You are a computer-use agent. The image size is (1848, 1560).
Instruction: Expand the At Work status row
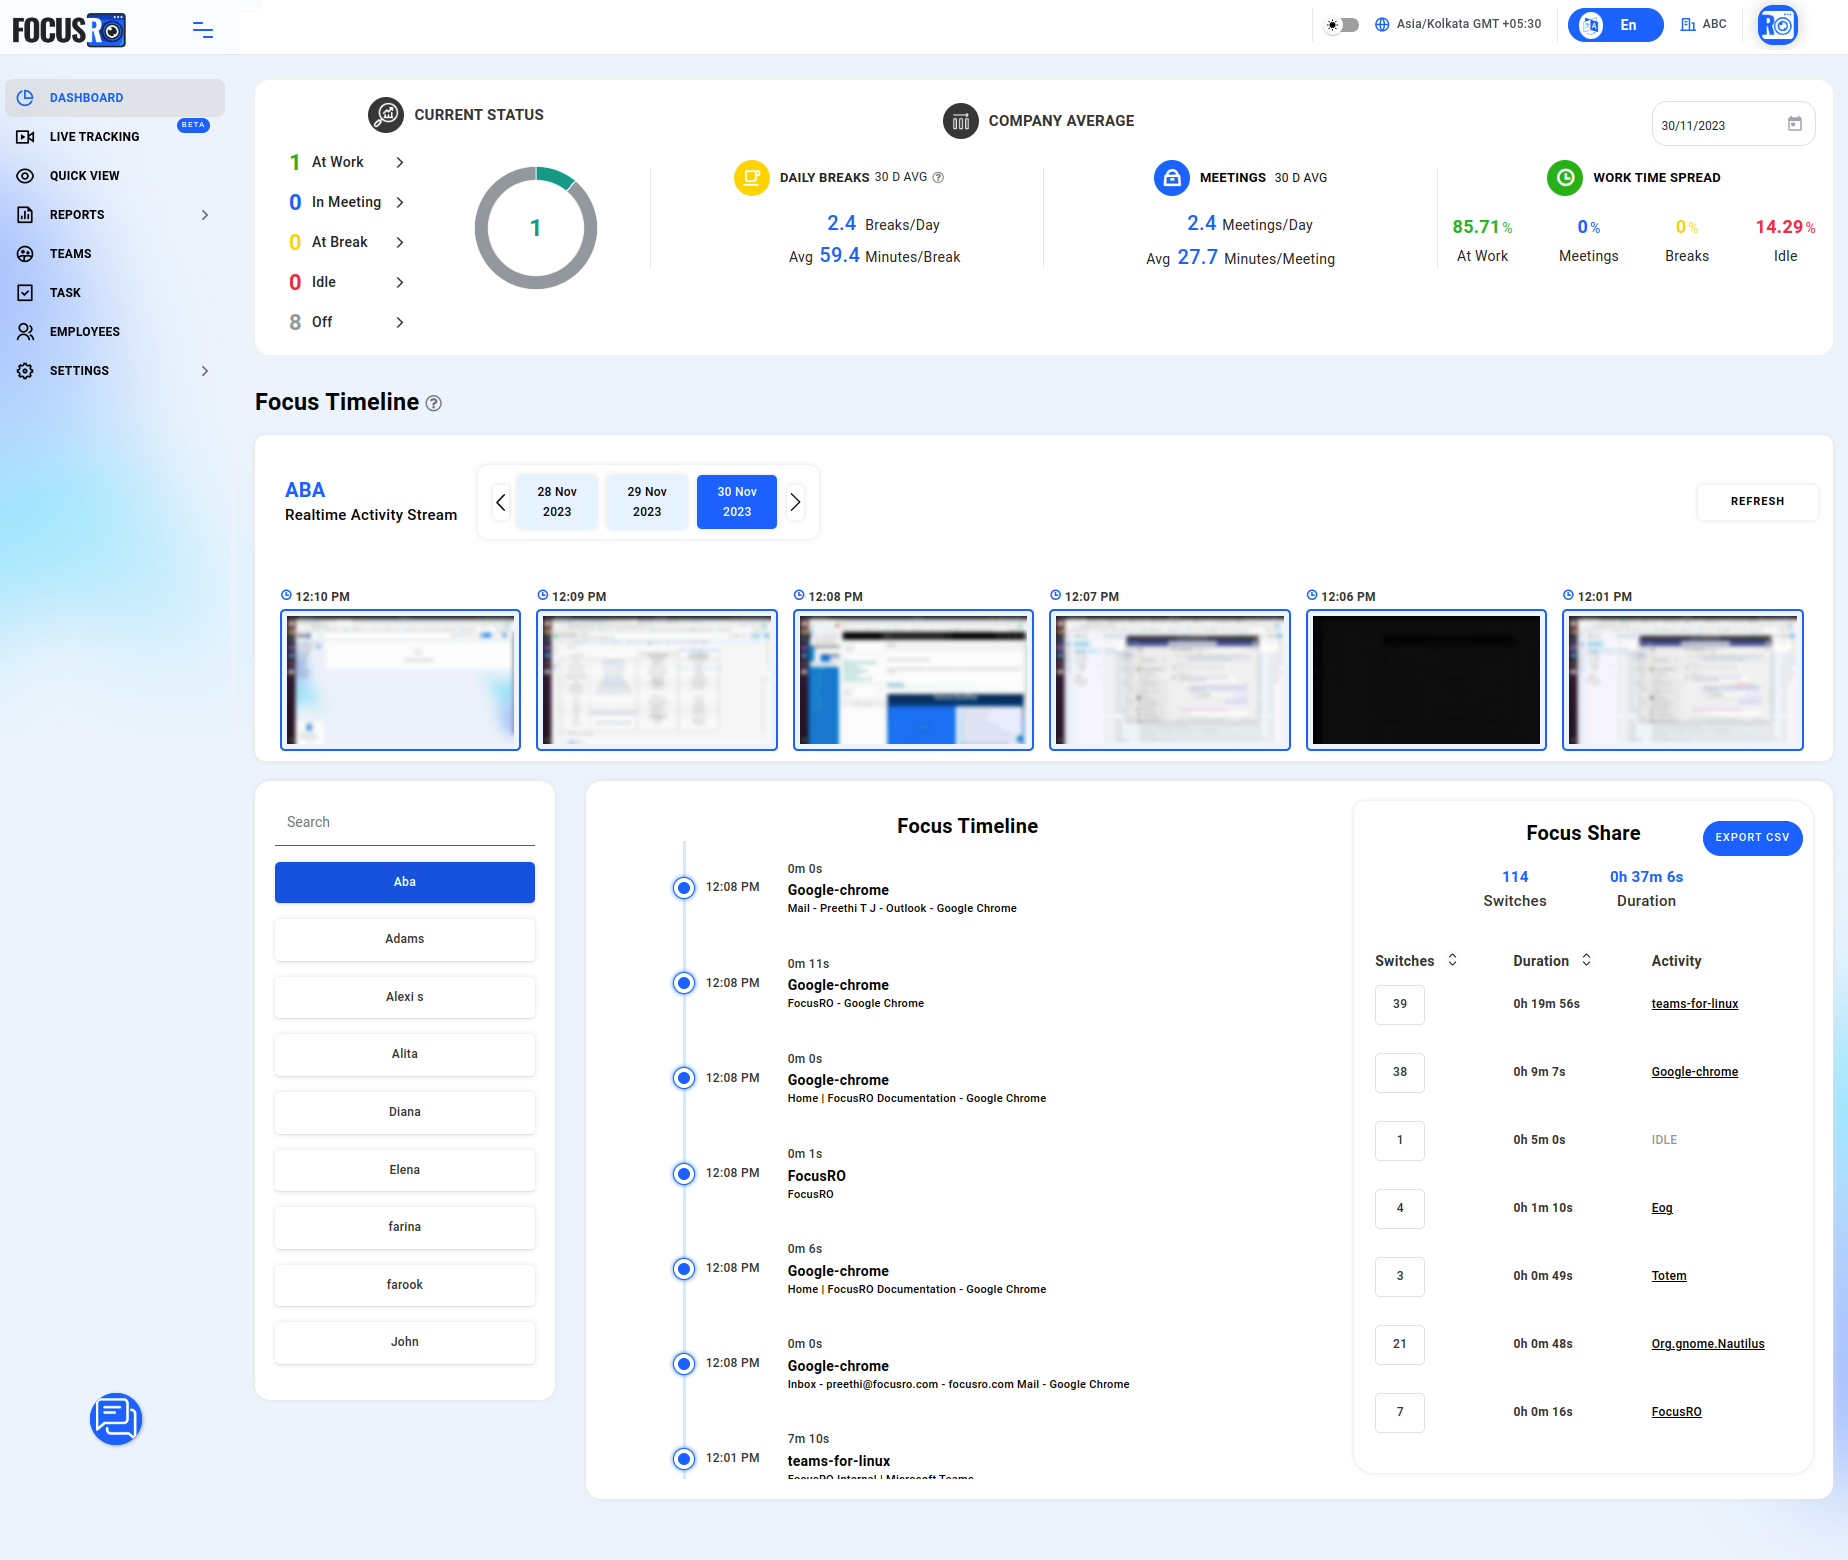(399, 161)
